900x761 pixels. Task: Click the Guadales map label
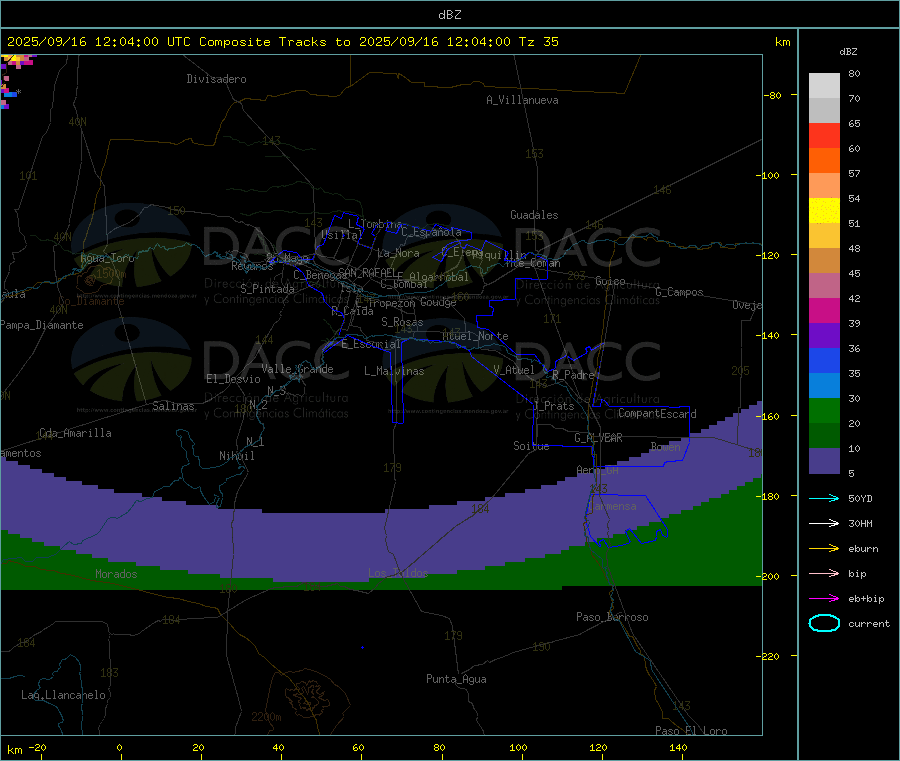[534, 215]
